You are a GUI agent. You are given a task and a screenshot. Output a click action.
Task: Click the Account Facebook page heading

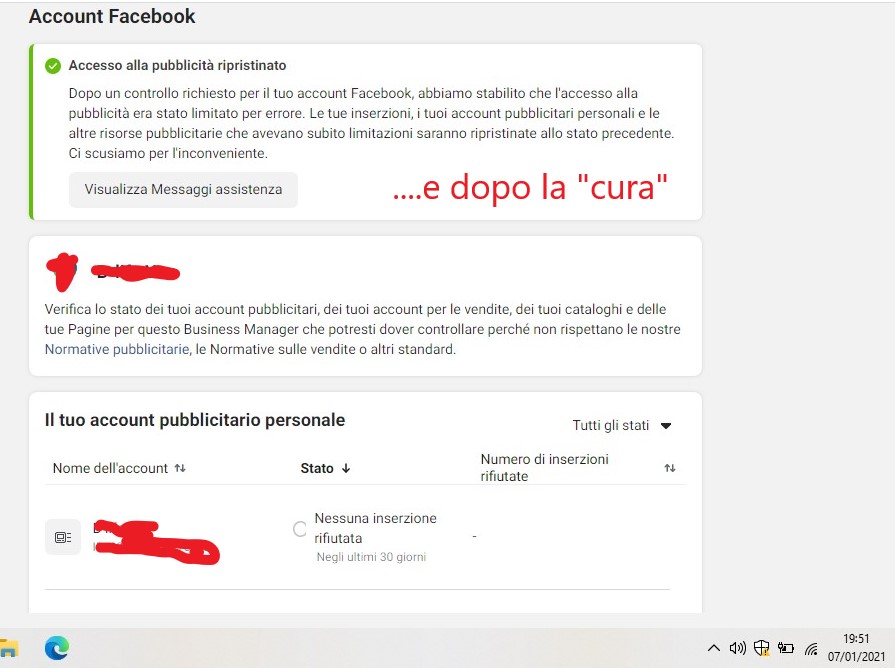pos(112,16)
